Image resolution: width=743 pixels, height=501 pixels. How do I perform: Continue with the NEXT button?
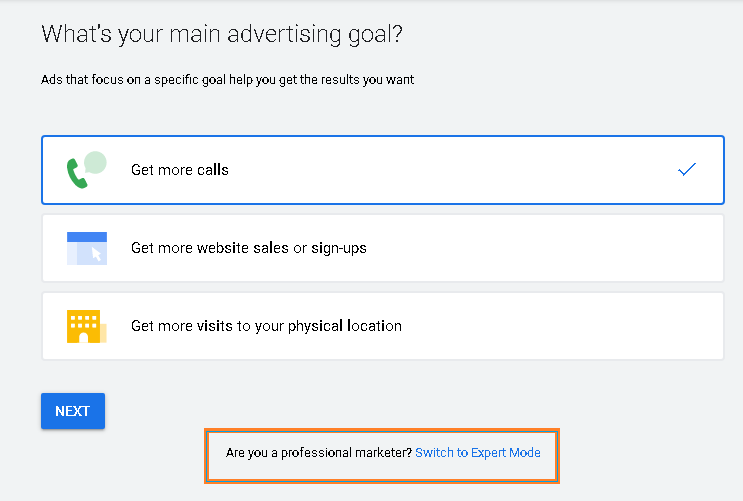[x=73, y=411]
